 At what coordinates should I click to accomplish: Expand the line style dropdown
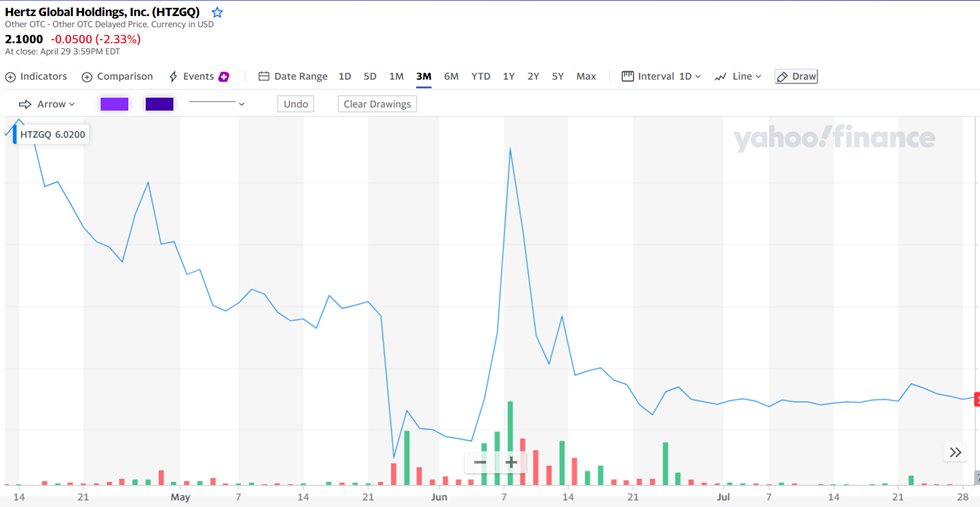pyautogui.click(x=216, y=104)
